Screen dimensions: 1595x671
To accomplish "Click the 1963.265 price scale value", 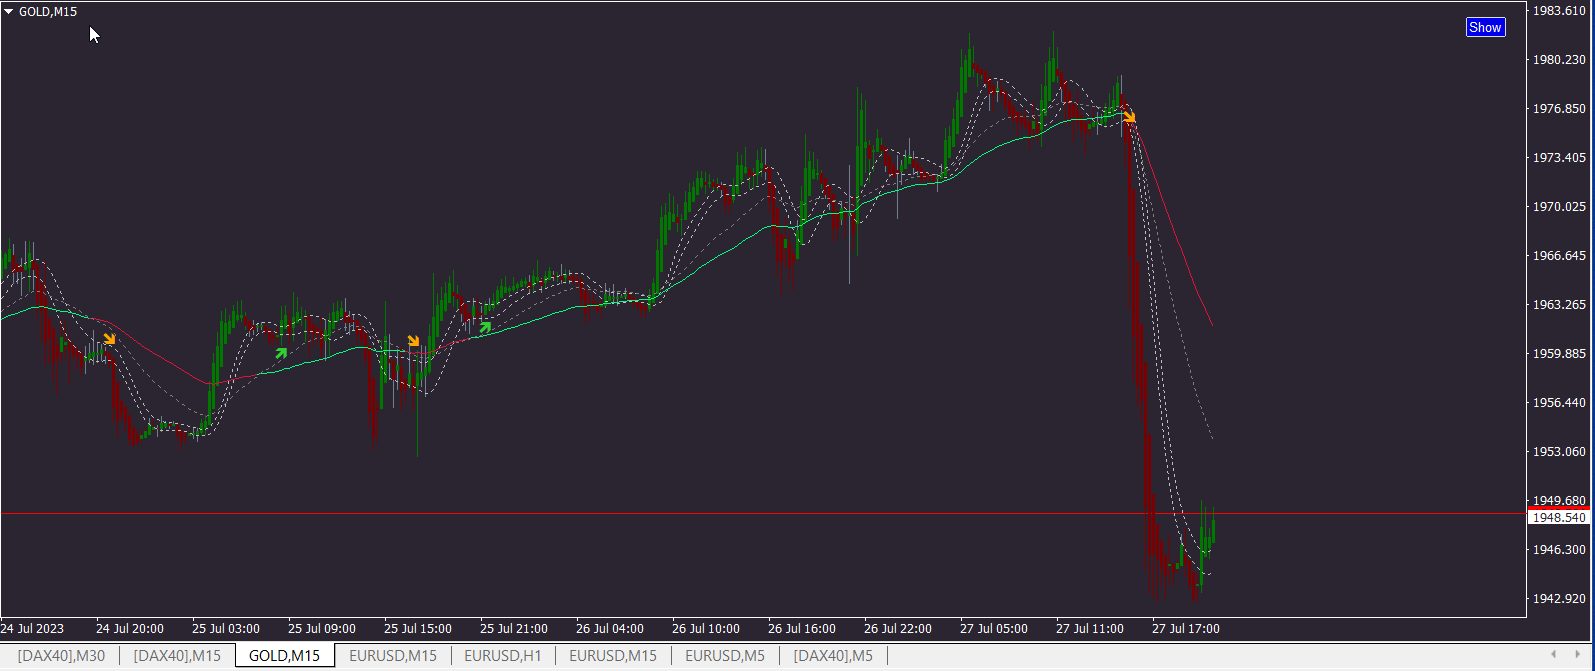I will [1559, 305].
